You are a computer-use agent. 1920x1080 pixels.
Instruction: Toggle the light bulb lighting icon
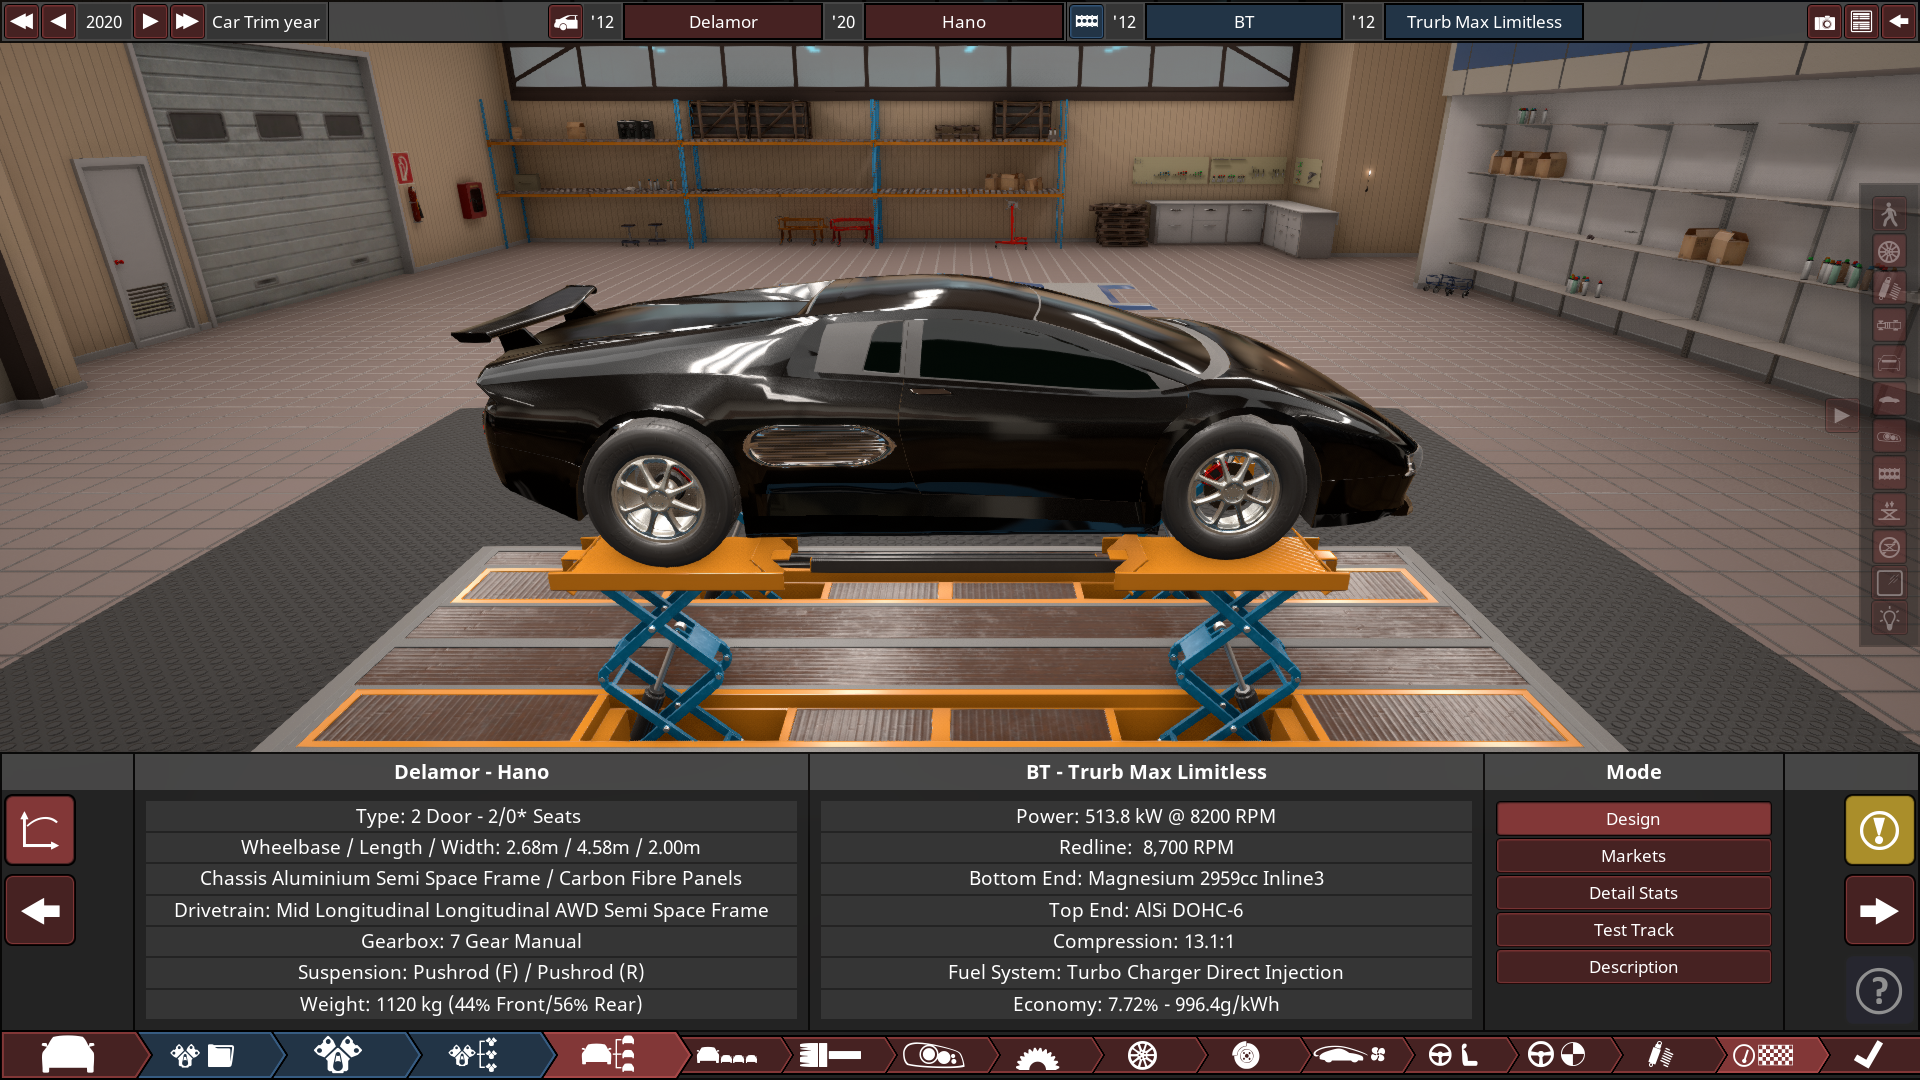click(1888, 619)
